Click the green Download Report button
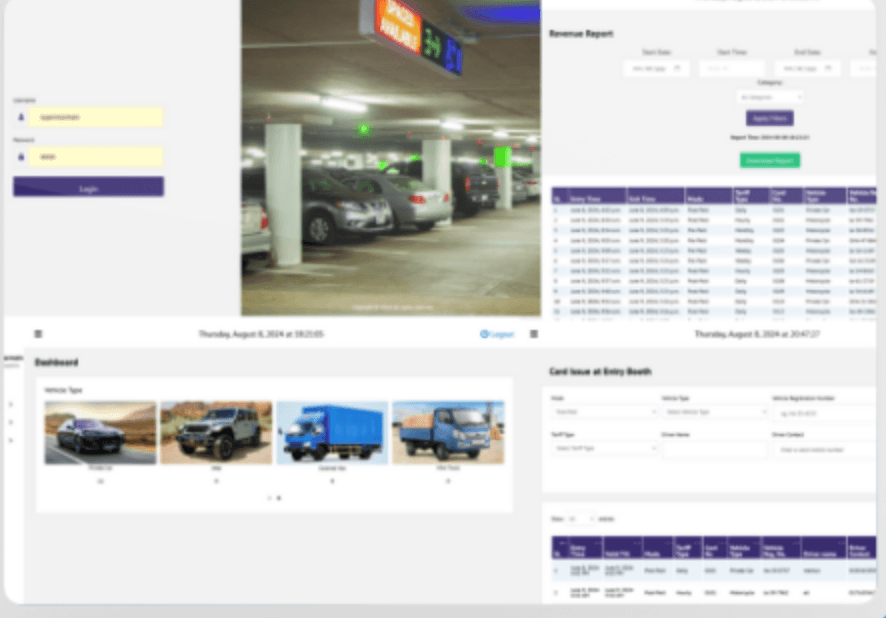 (x=768, y=159)
